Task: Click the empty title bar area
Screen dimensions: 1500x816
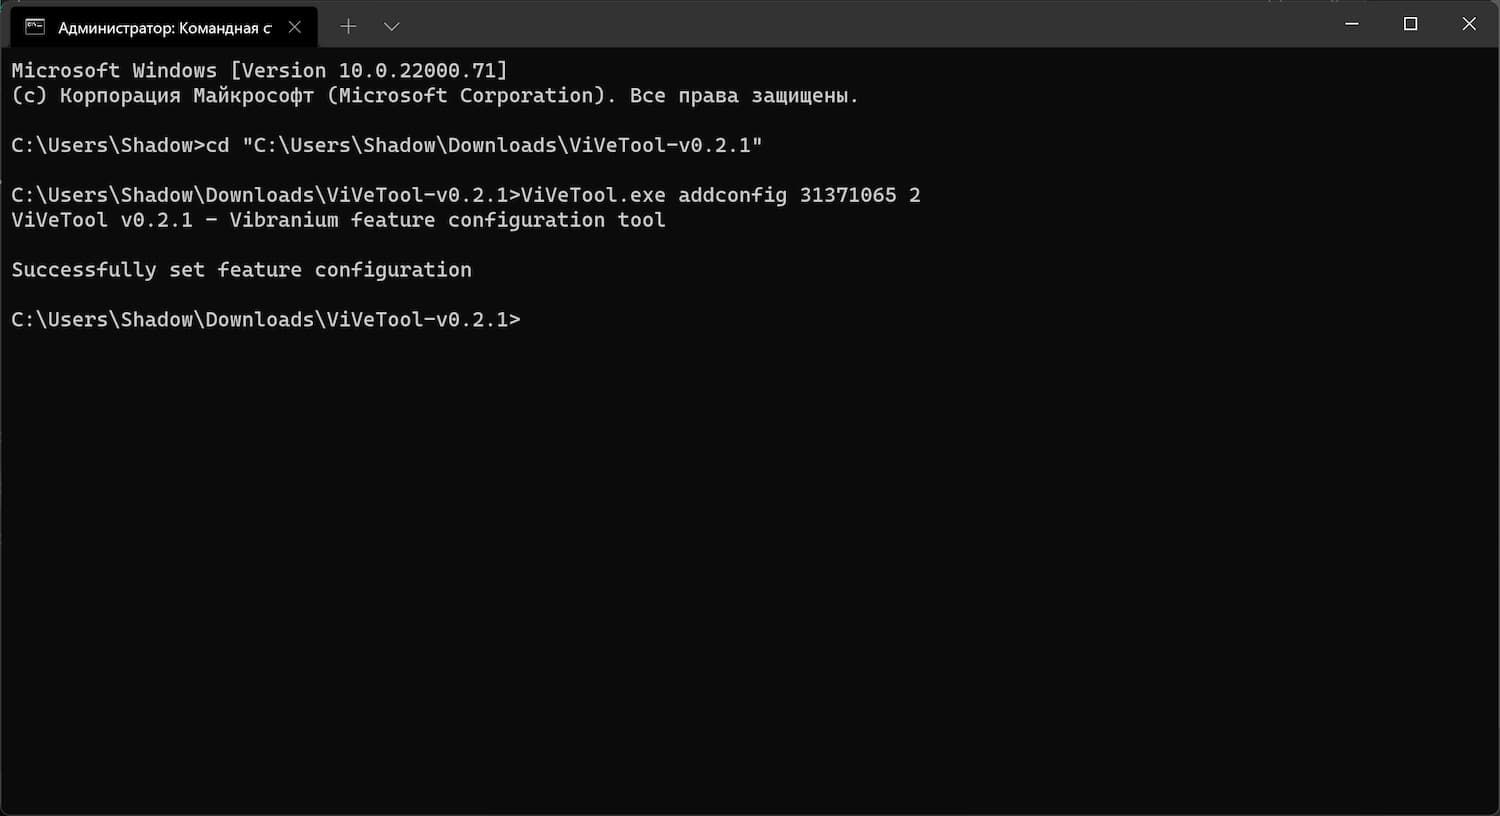Action: [860, 24]
